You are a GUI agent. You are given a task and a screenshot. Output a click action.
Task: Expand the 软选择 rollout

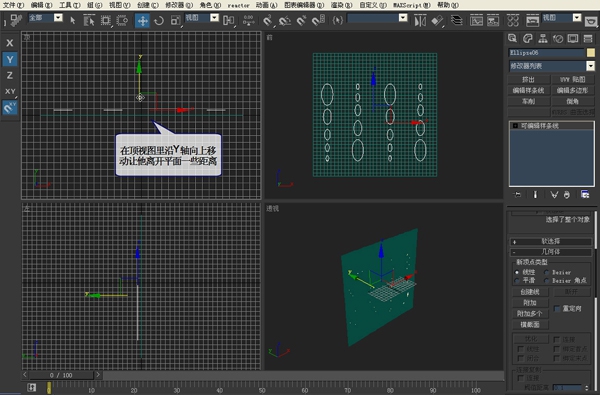coord(551,242)
